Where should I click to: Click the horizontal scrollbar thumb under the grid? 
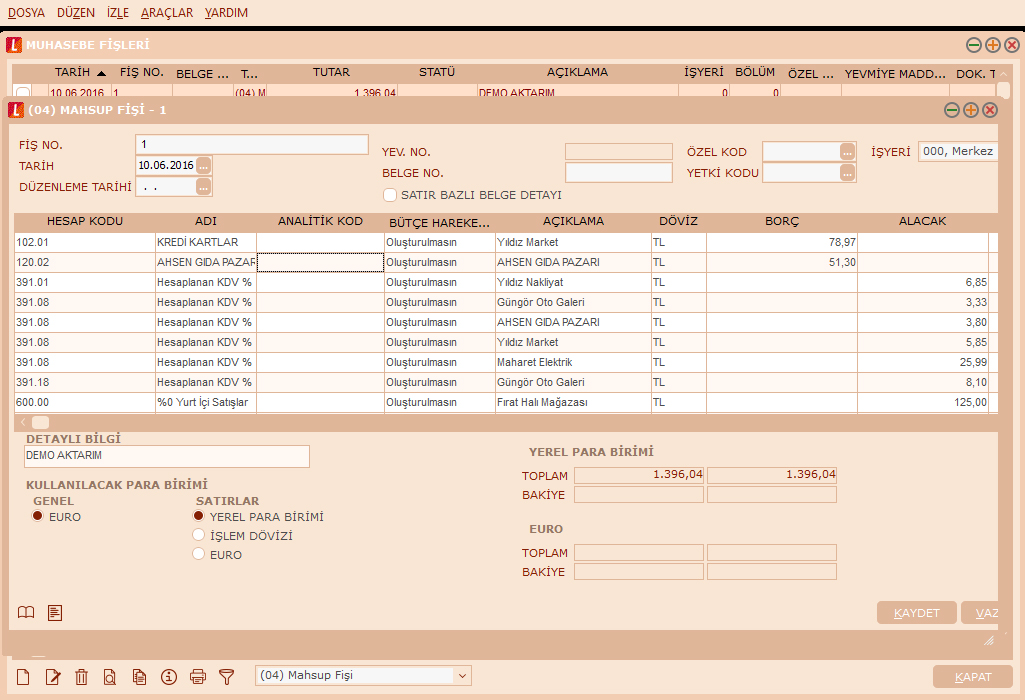[41, 422]
